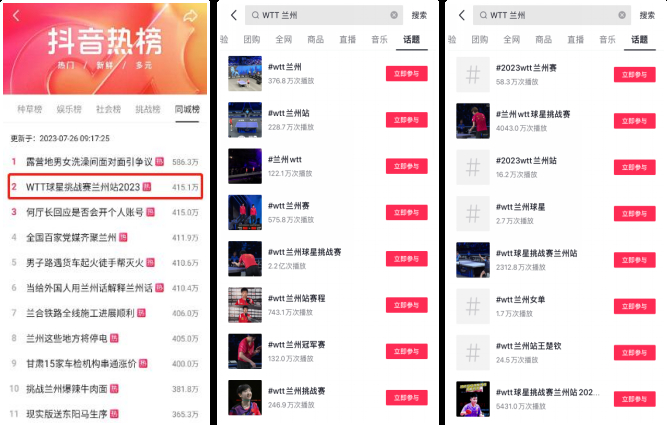Tap 立即参与 next to #兰州wtt球星挑战赛
This screenshot has width=667, height=425.
click(x=635, y=121)
